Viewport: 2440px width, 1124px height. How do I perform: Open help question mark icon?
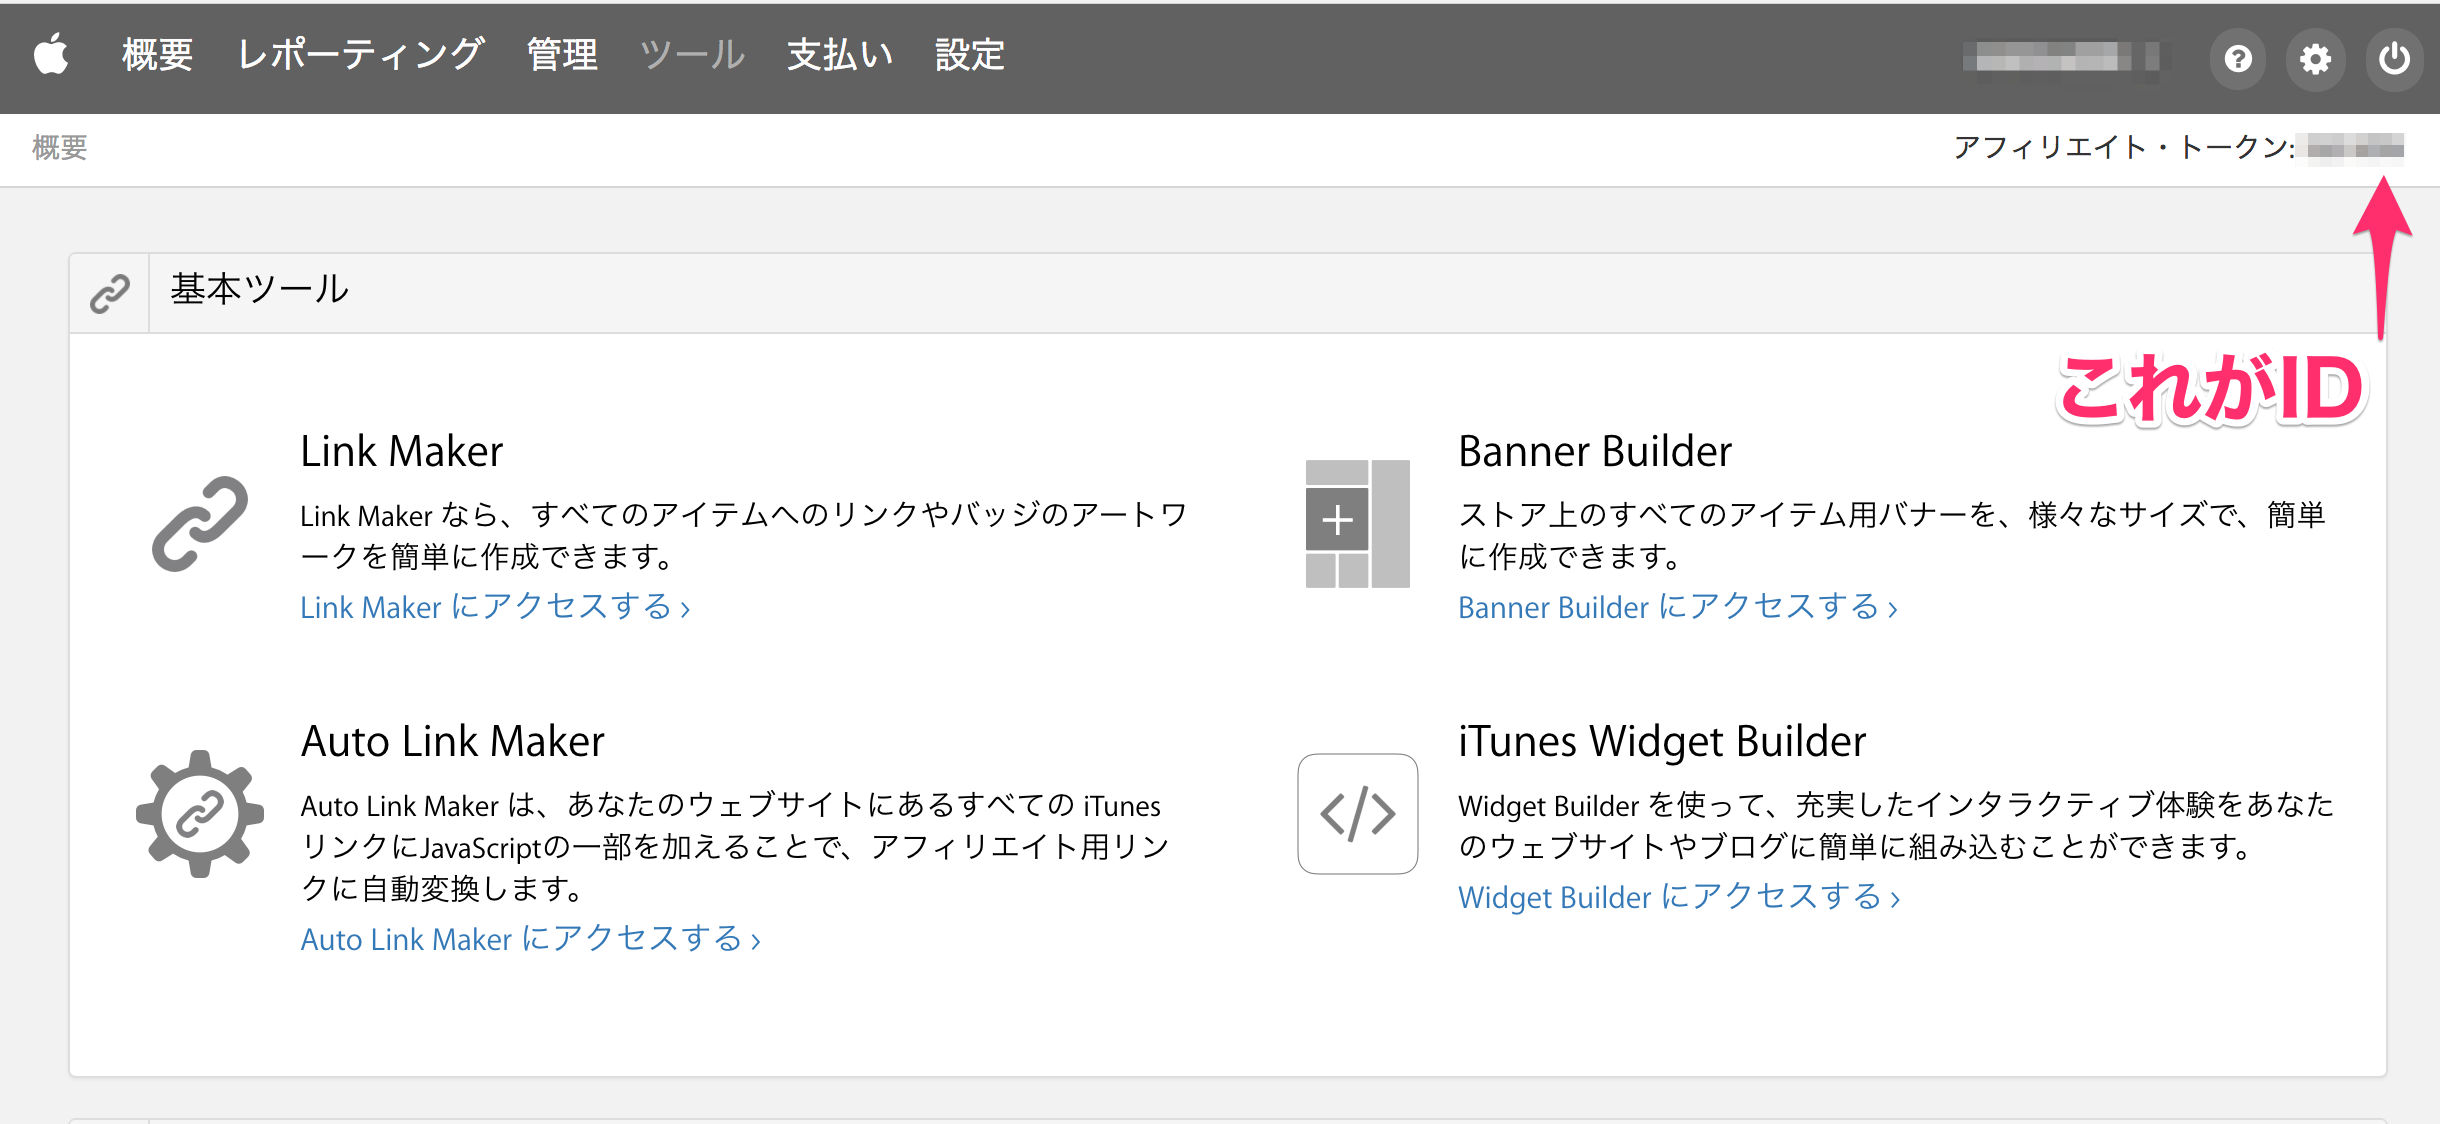coord(2238,59)
